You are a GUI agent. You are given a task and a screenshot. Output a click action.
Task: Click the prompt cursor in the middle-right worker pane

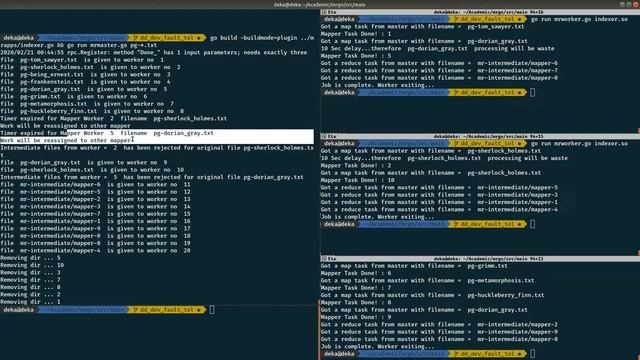pyautogui.click(x=532, y=224)
